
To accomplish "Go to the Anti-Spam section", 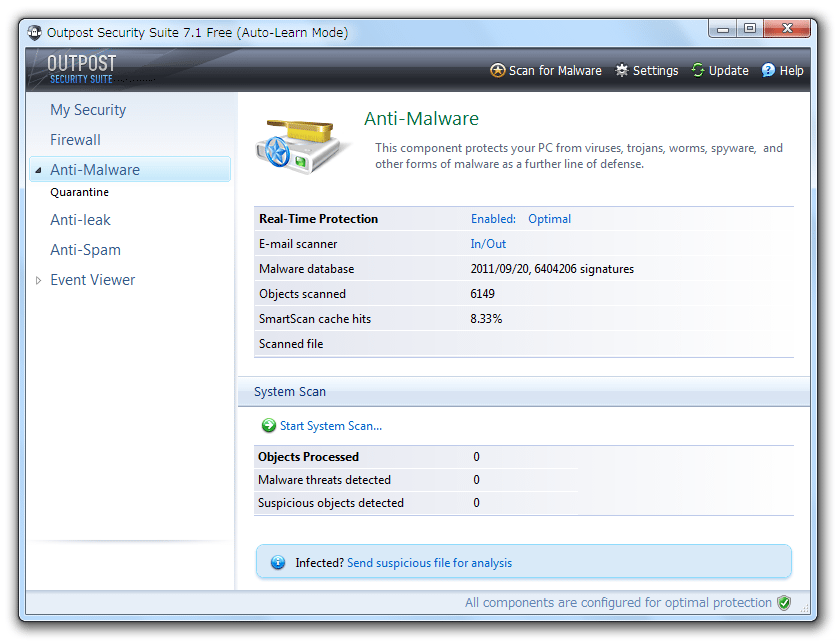I will click(86, 250).
